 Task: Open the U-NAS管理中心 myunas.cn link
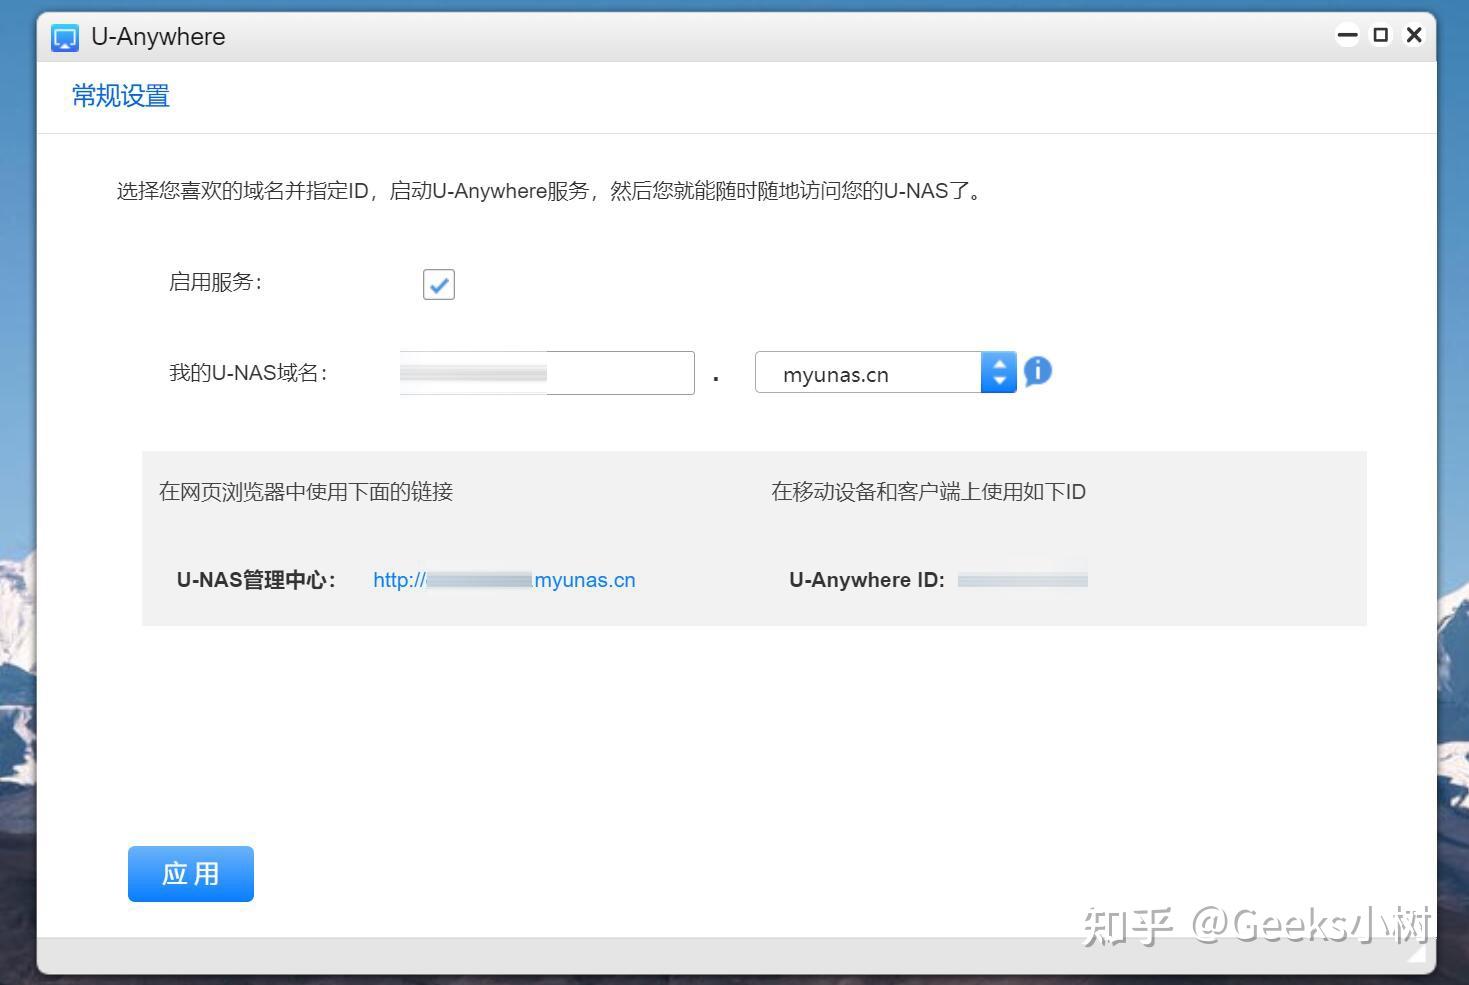click(504, 580)
